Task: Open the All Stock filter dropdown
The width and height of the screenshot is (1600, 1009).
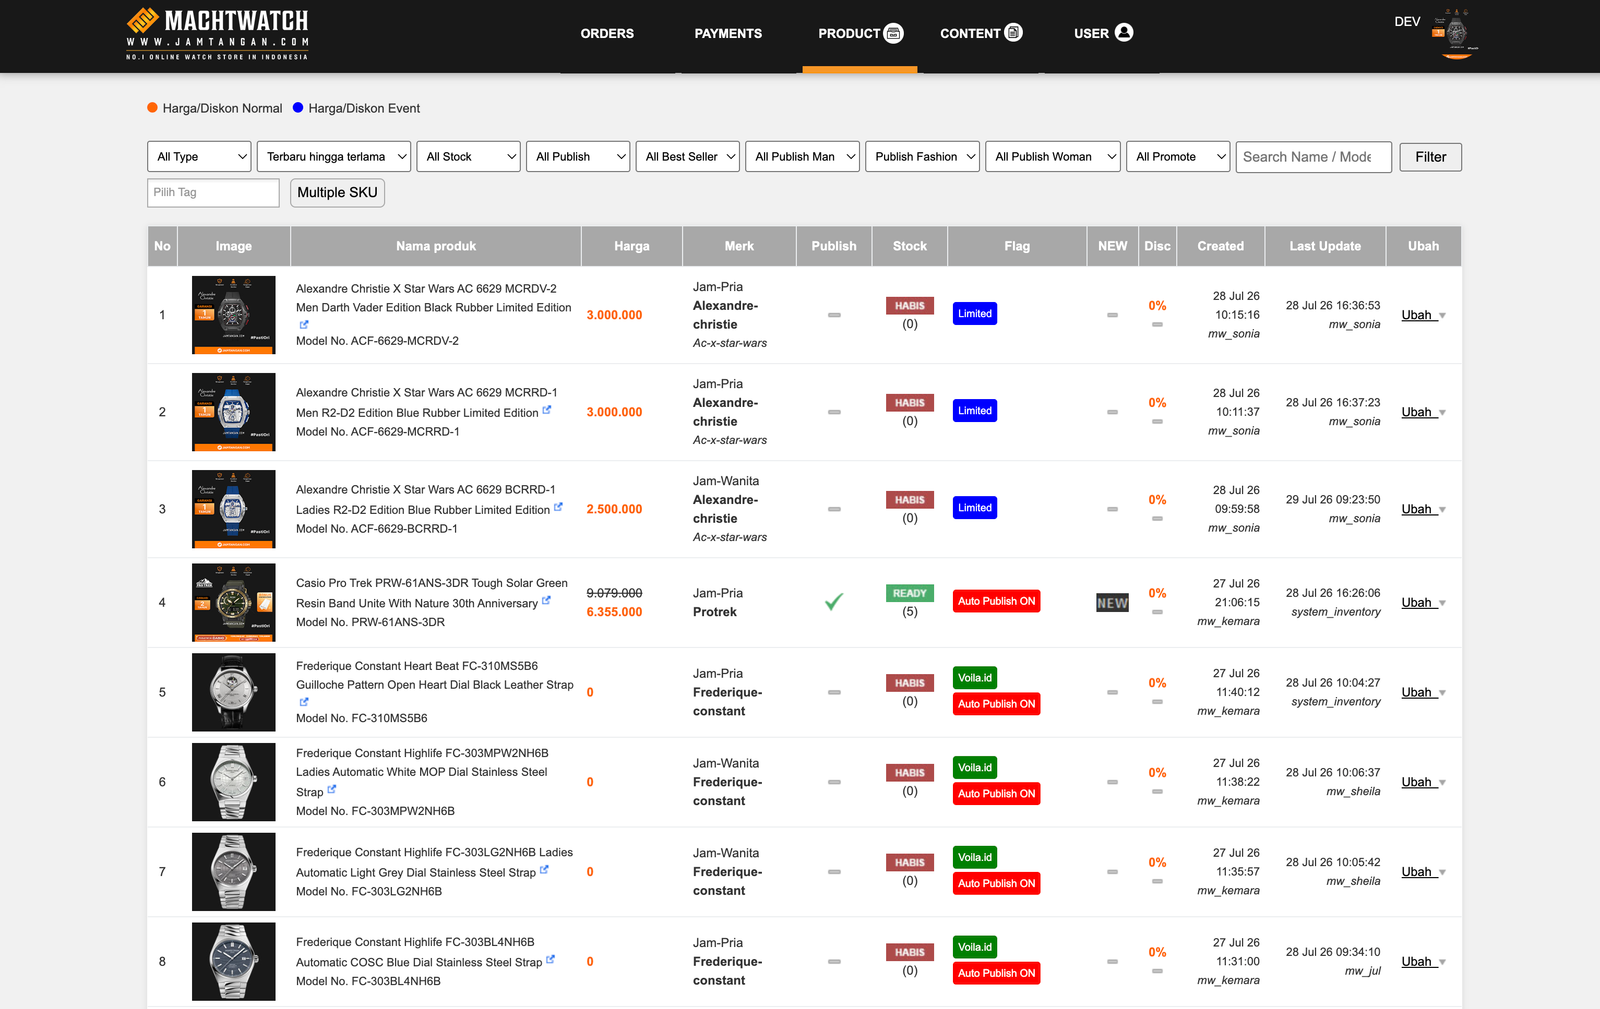Action: [x=468, y=157]
